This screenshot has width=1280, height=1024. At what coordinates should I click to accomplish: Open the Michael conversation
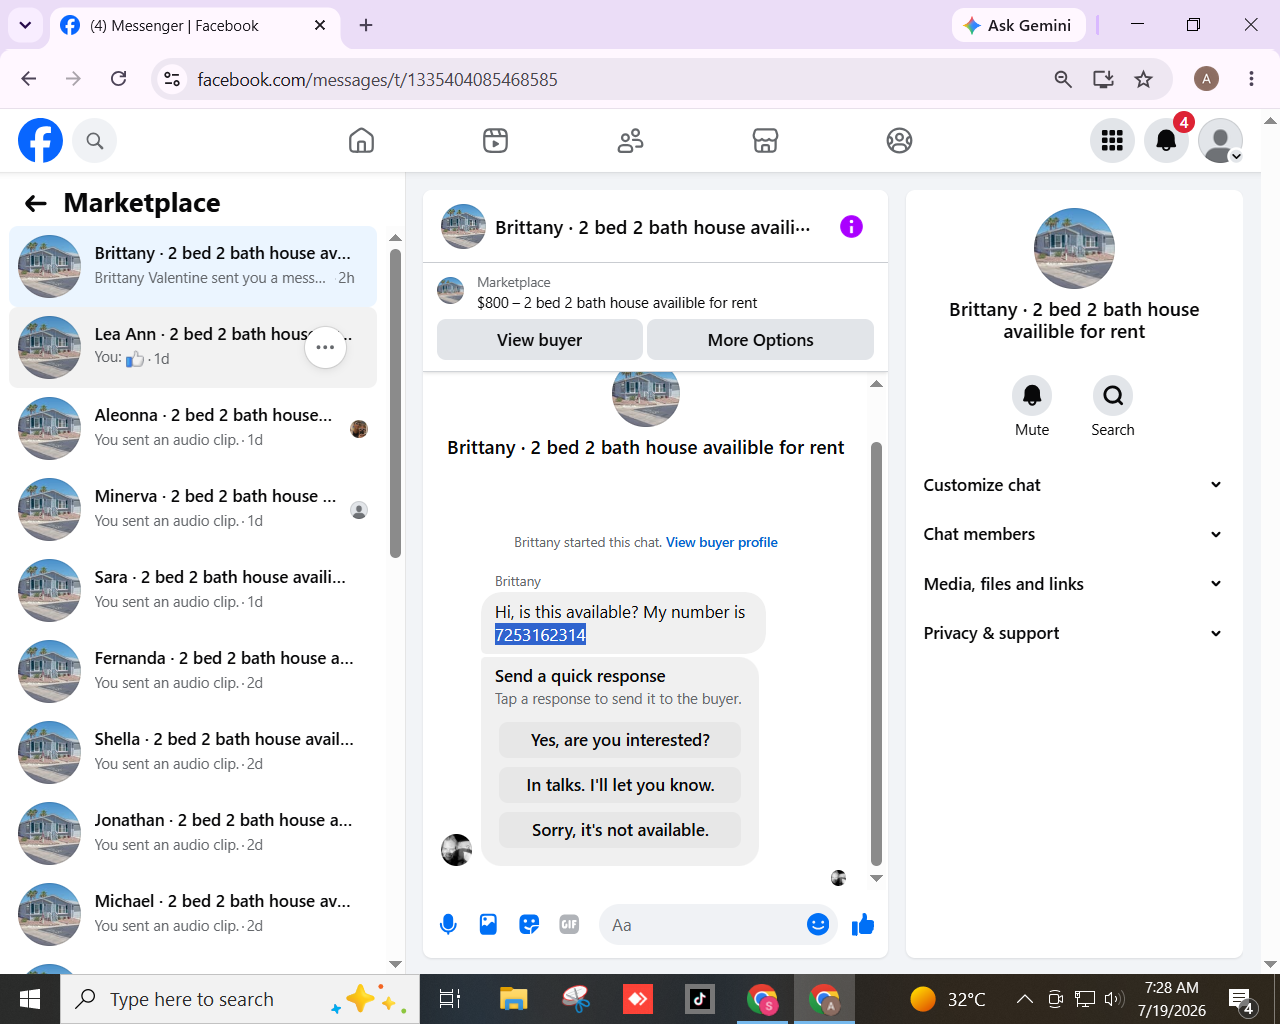193,914
